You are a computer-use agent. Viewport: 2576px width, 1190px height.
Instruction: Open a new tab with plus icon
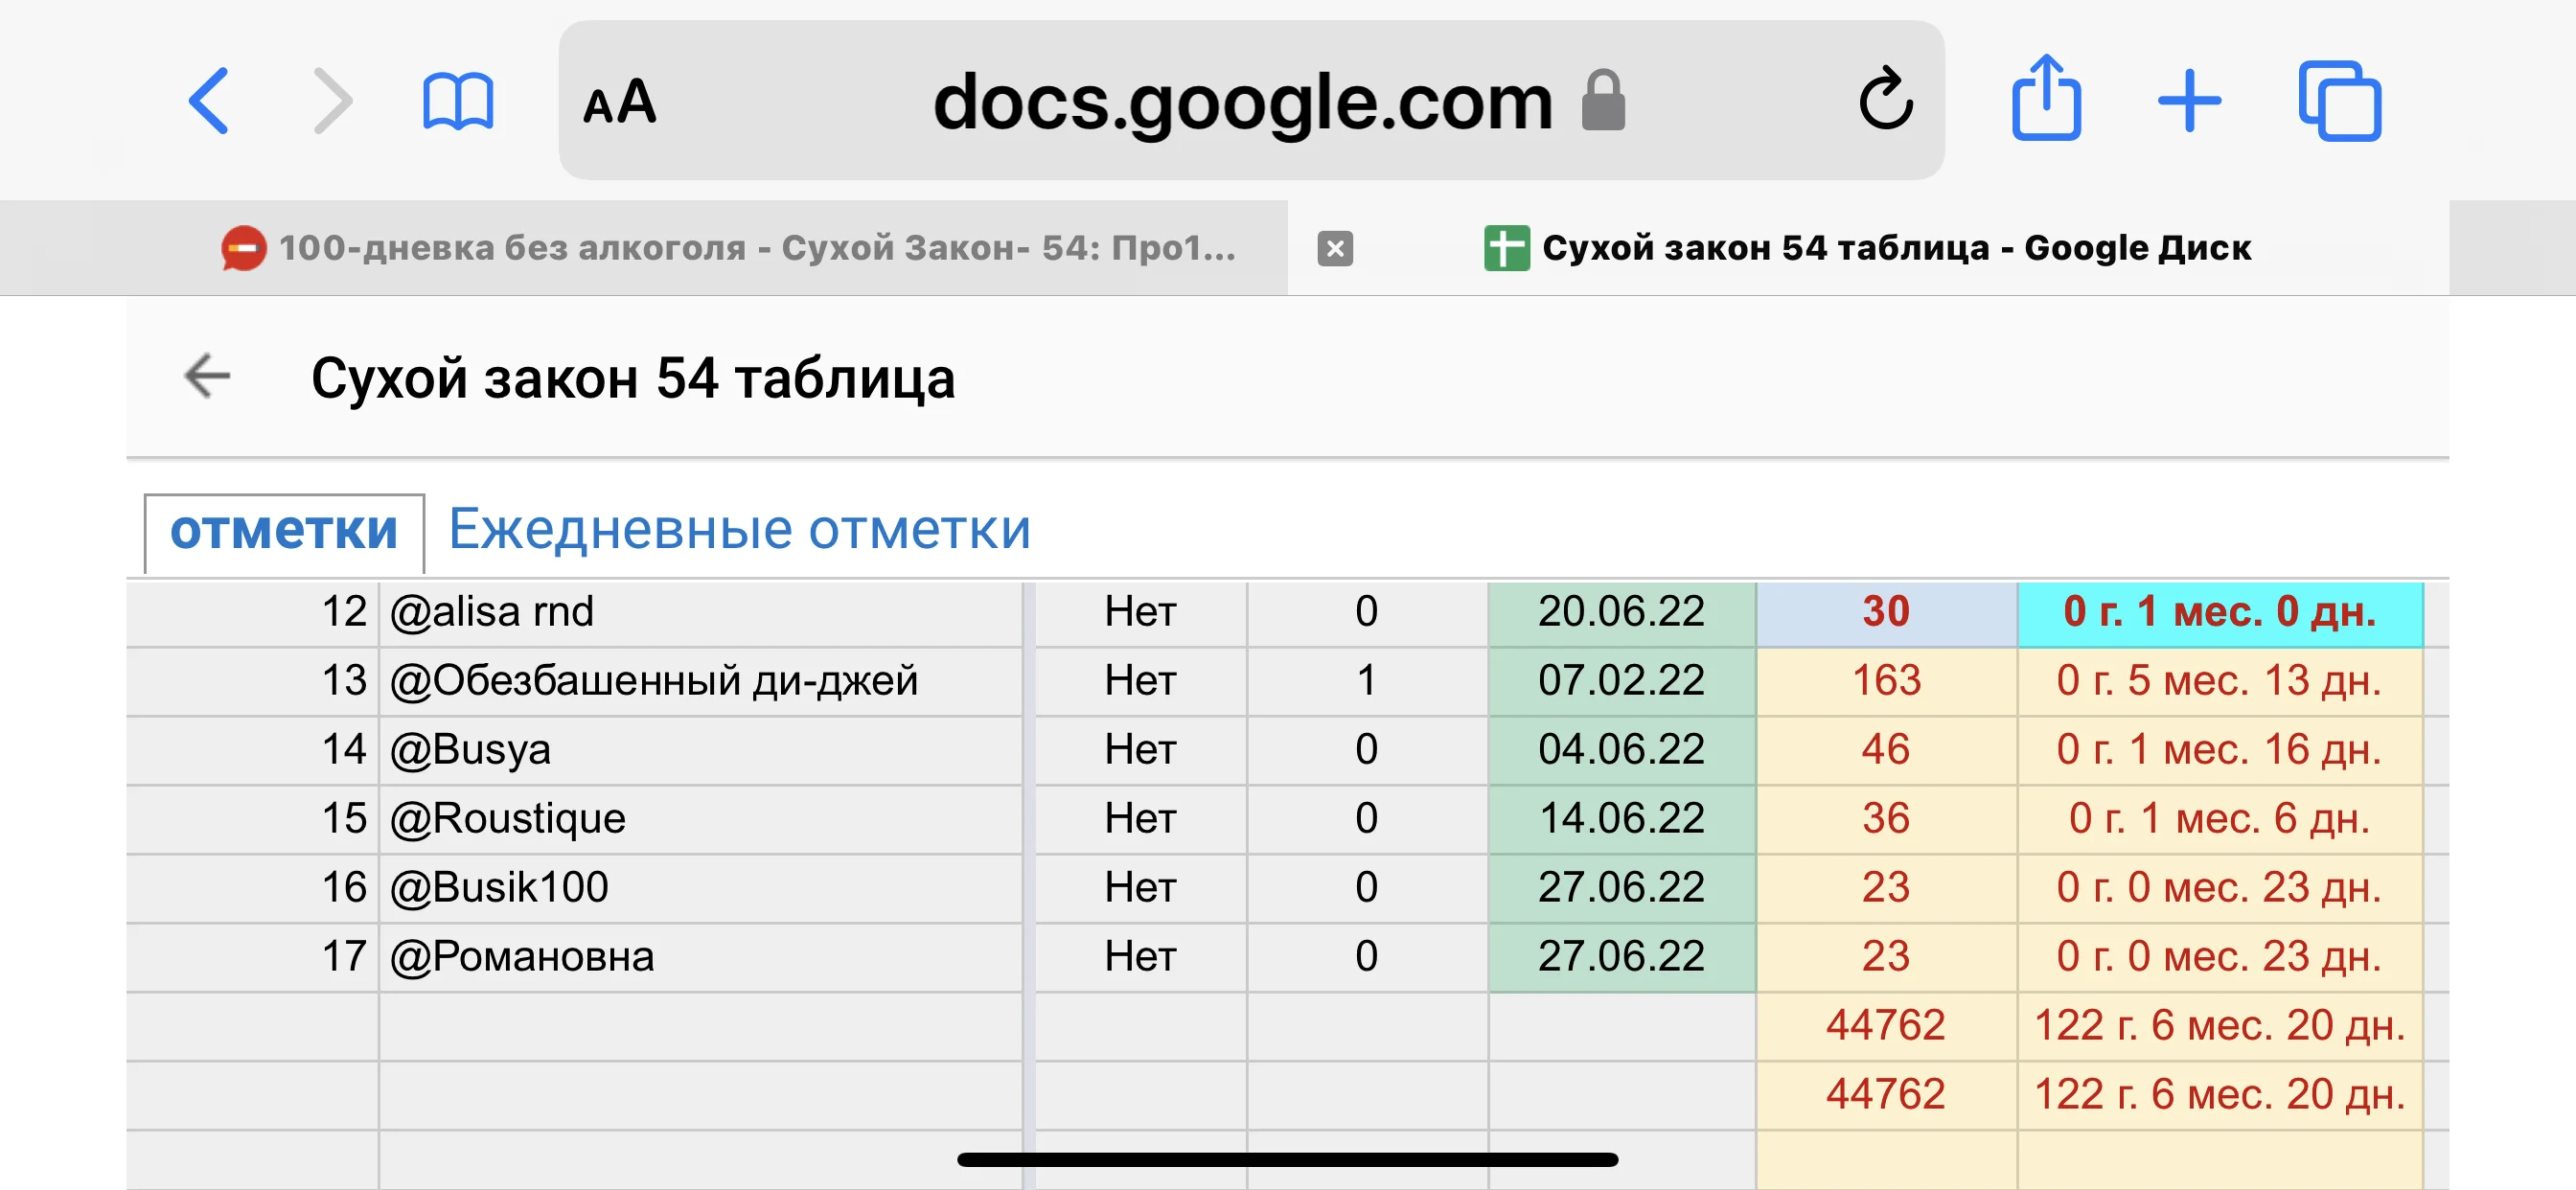tap(2189, 101)
